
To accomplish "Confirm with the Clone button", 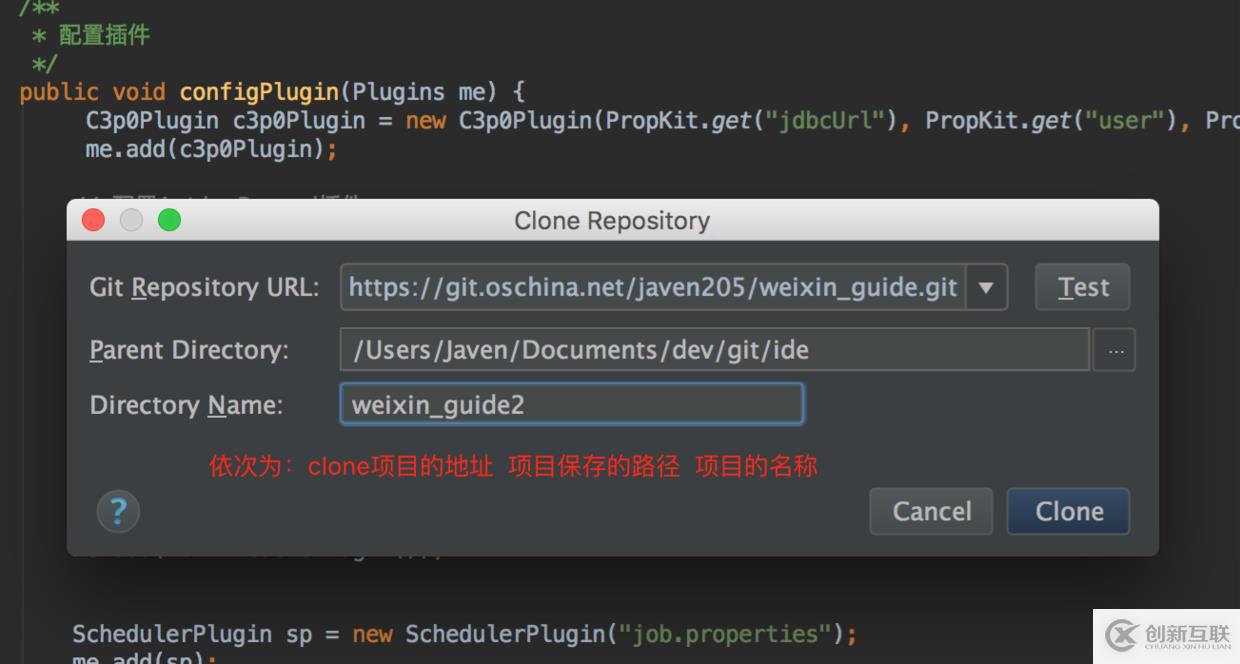I will [x=1069, y=511].
